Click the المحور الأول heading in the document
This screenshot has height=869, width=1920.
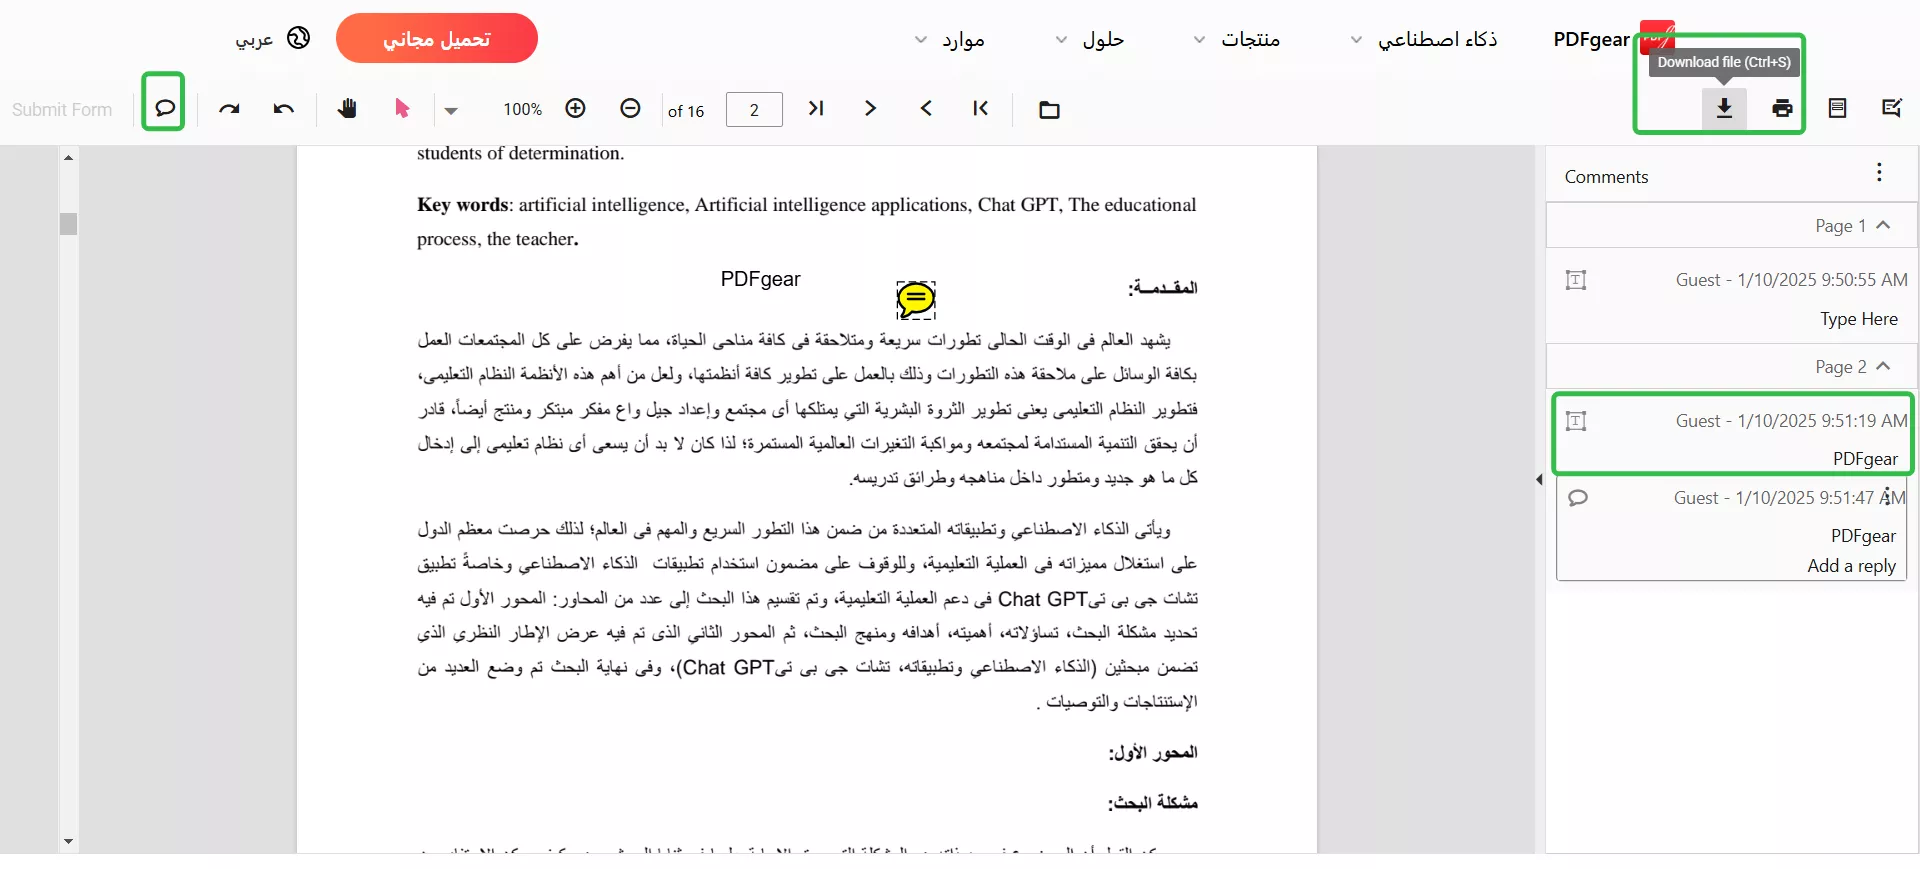pos(1153,752)
